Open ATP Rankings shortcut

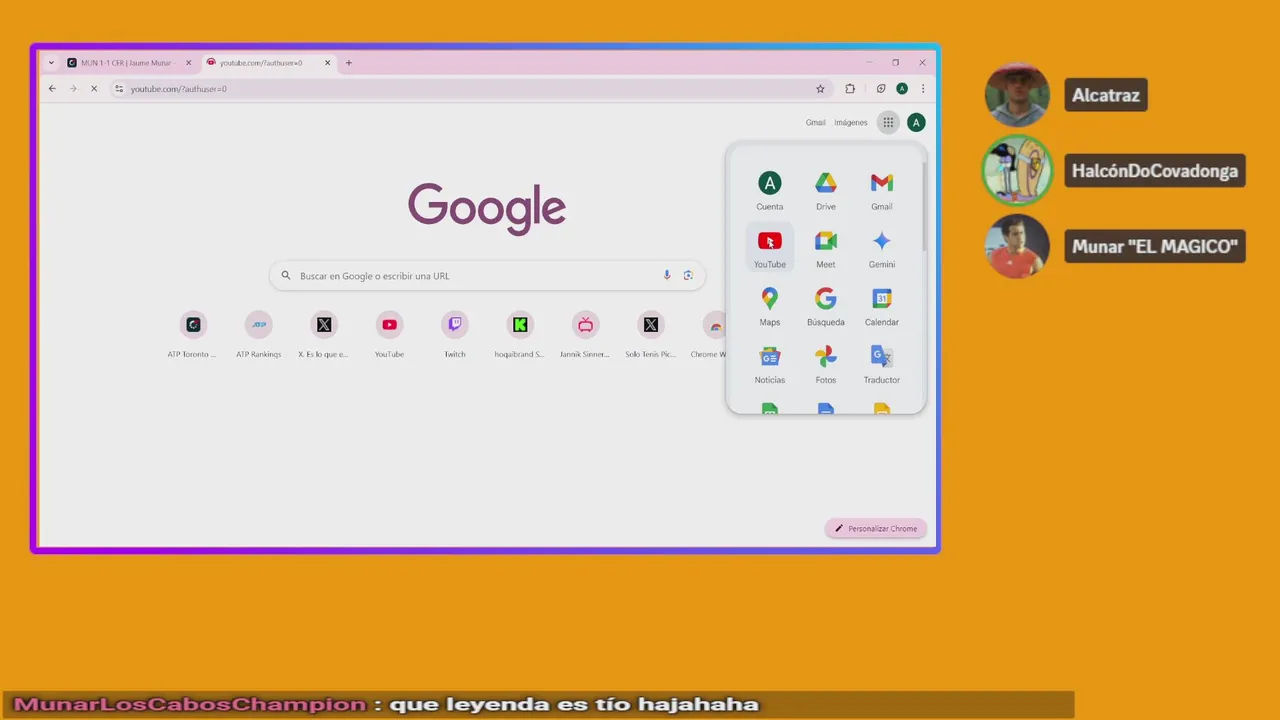pyautogui.click(x=258, y=335)
